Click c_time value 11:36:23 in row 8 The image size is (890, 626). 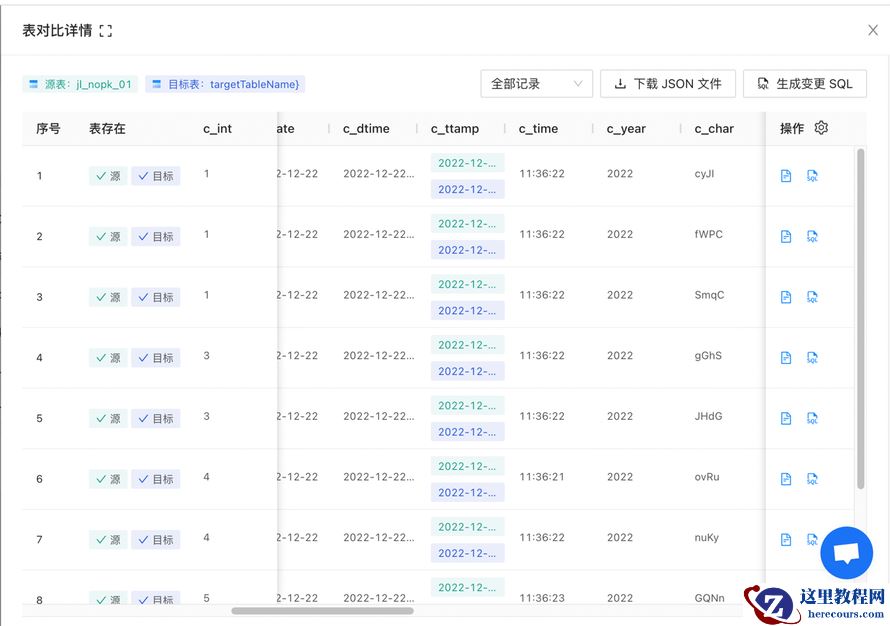542,598
